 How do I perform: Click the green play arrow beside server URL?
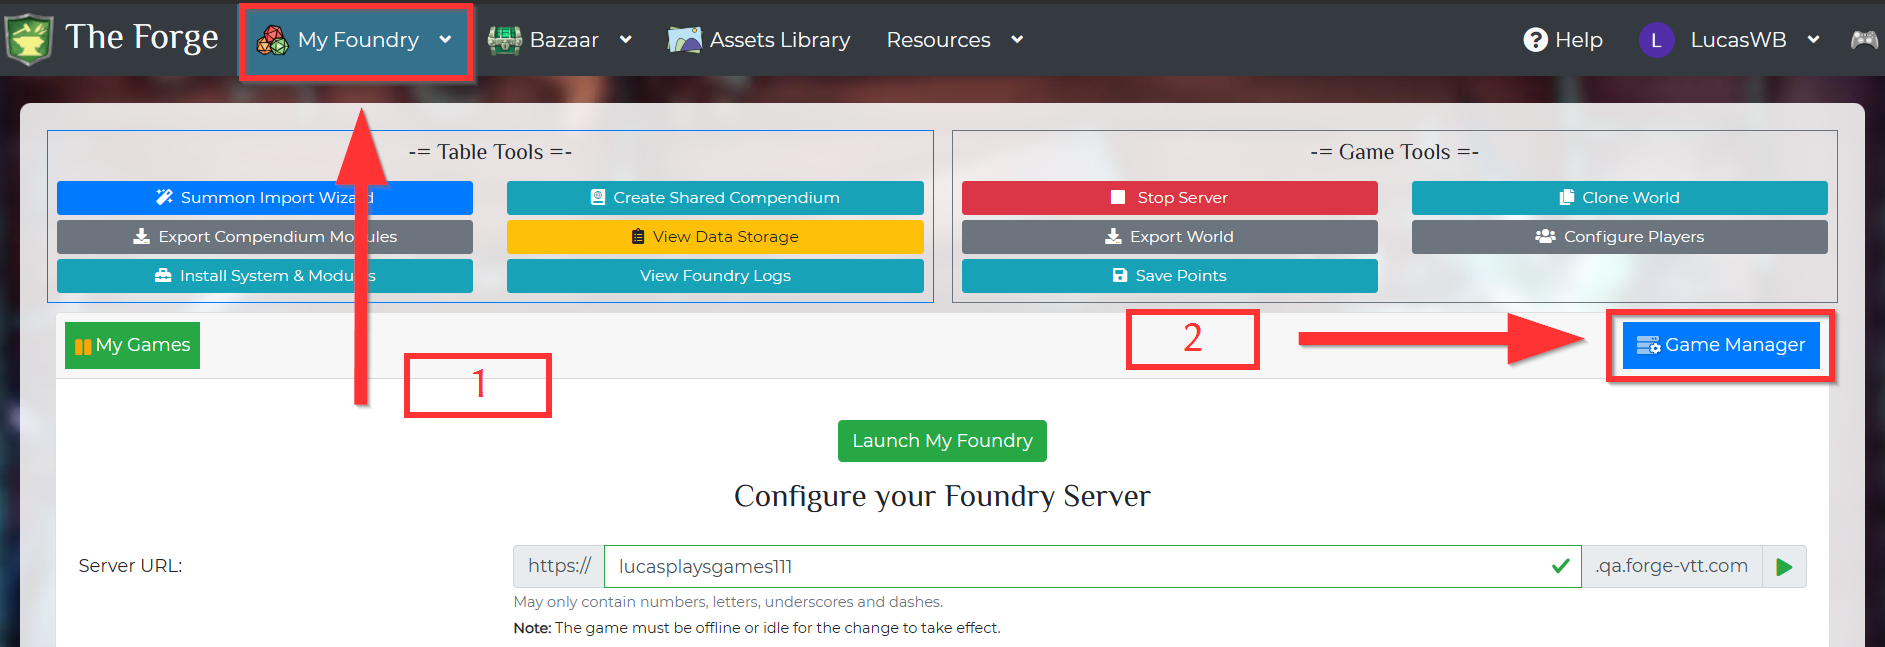pos(1784,567)
